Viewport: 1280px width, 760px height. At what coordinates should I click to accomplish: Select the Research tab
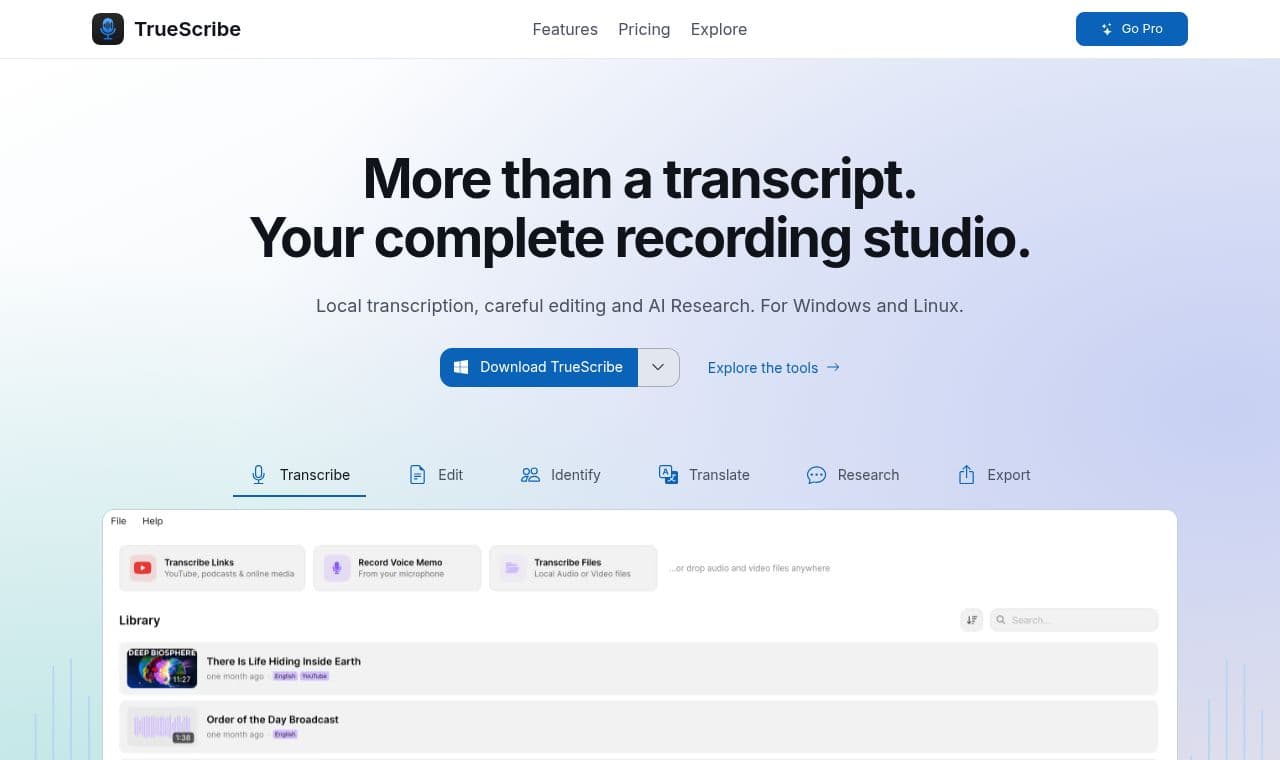pyautogui.click(x=853, y=475)
